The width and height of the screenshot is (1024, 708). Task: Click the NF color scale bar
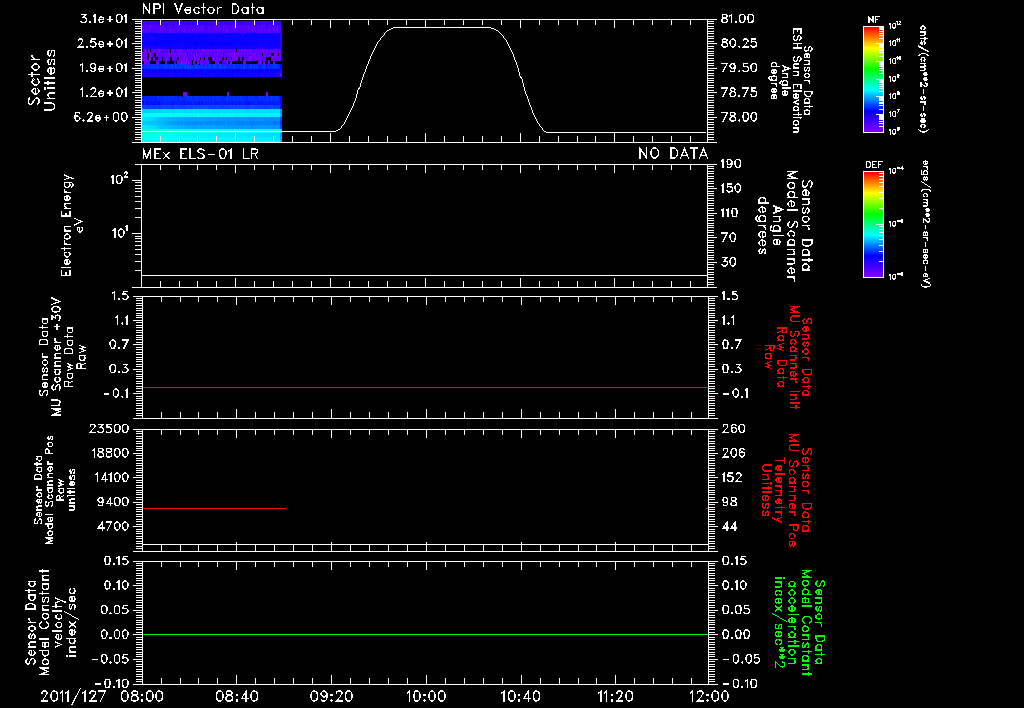tap(873, 79)
